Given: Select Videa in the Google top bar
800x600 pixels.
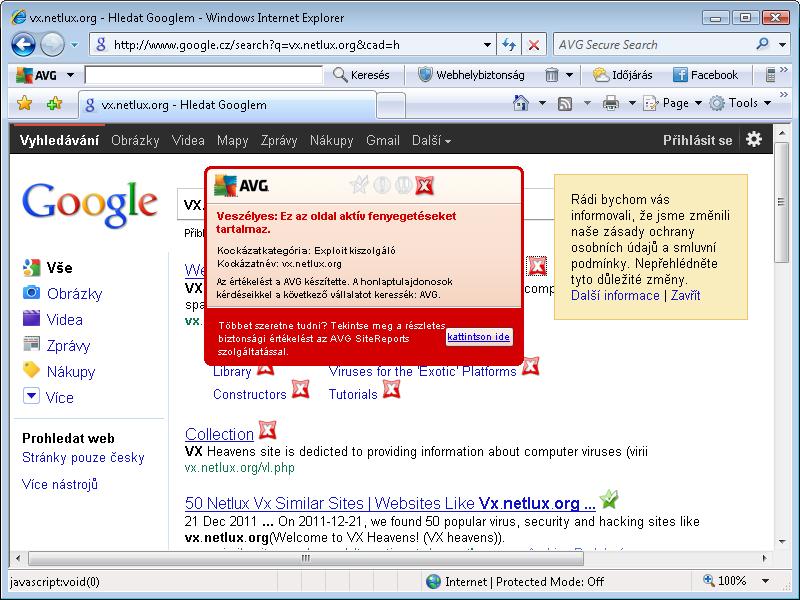Looking at the screenshot, I should tap(188, 140).
